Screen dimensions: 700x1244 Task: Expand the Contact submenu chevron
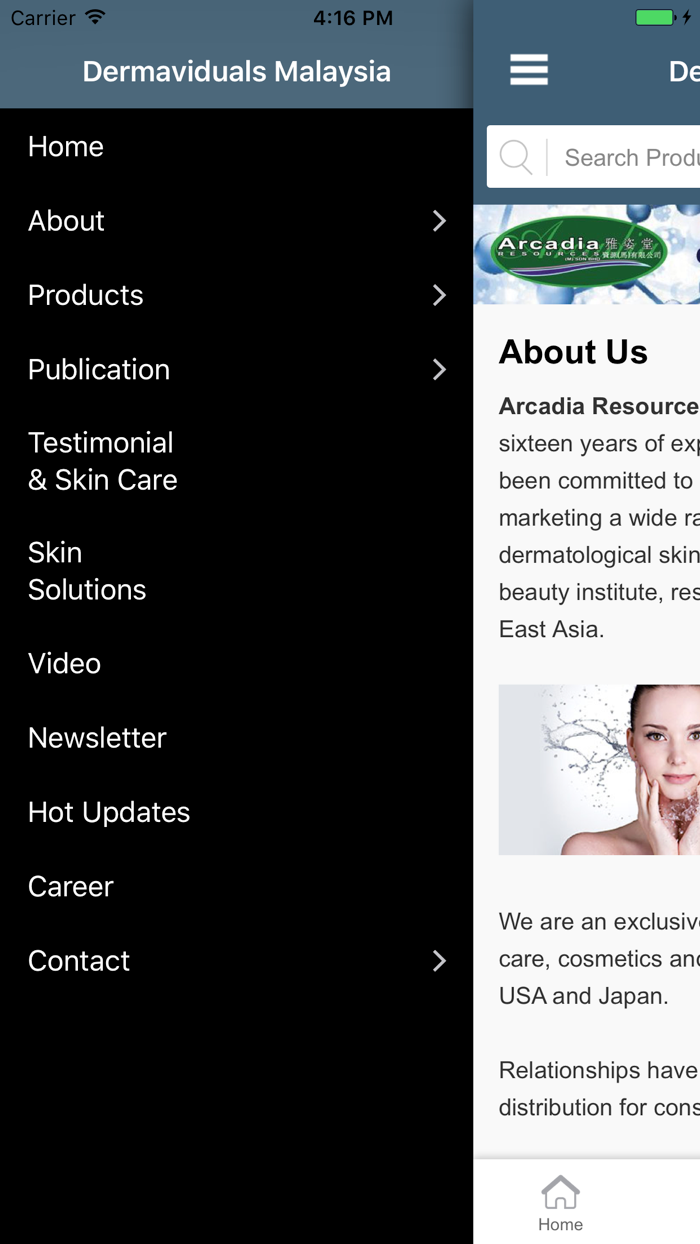[439, 961]
